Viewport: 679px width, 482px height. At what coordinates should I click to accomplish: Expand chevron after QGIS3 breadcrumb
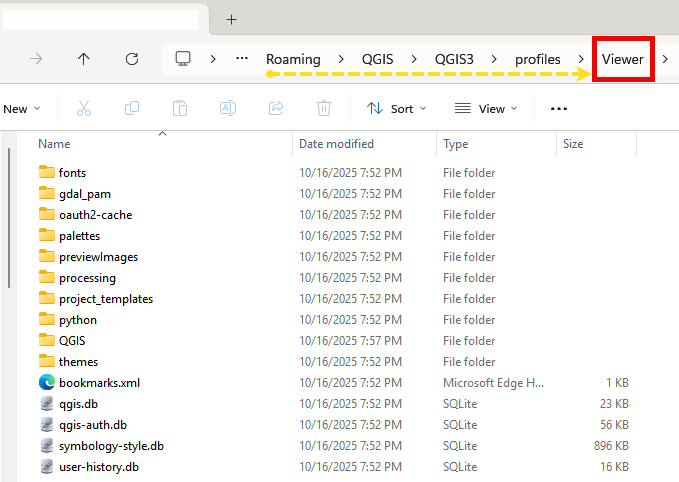494,58
